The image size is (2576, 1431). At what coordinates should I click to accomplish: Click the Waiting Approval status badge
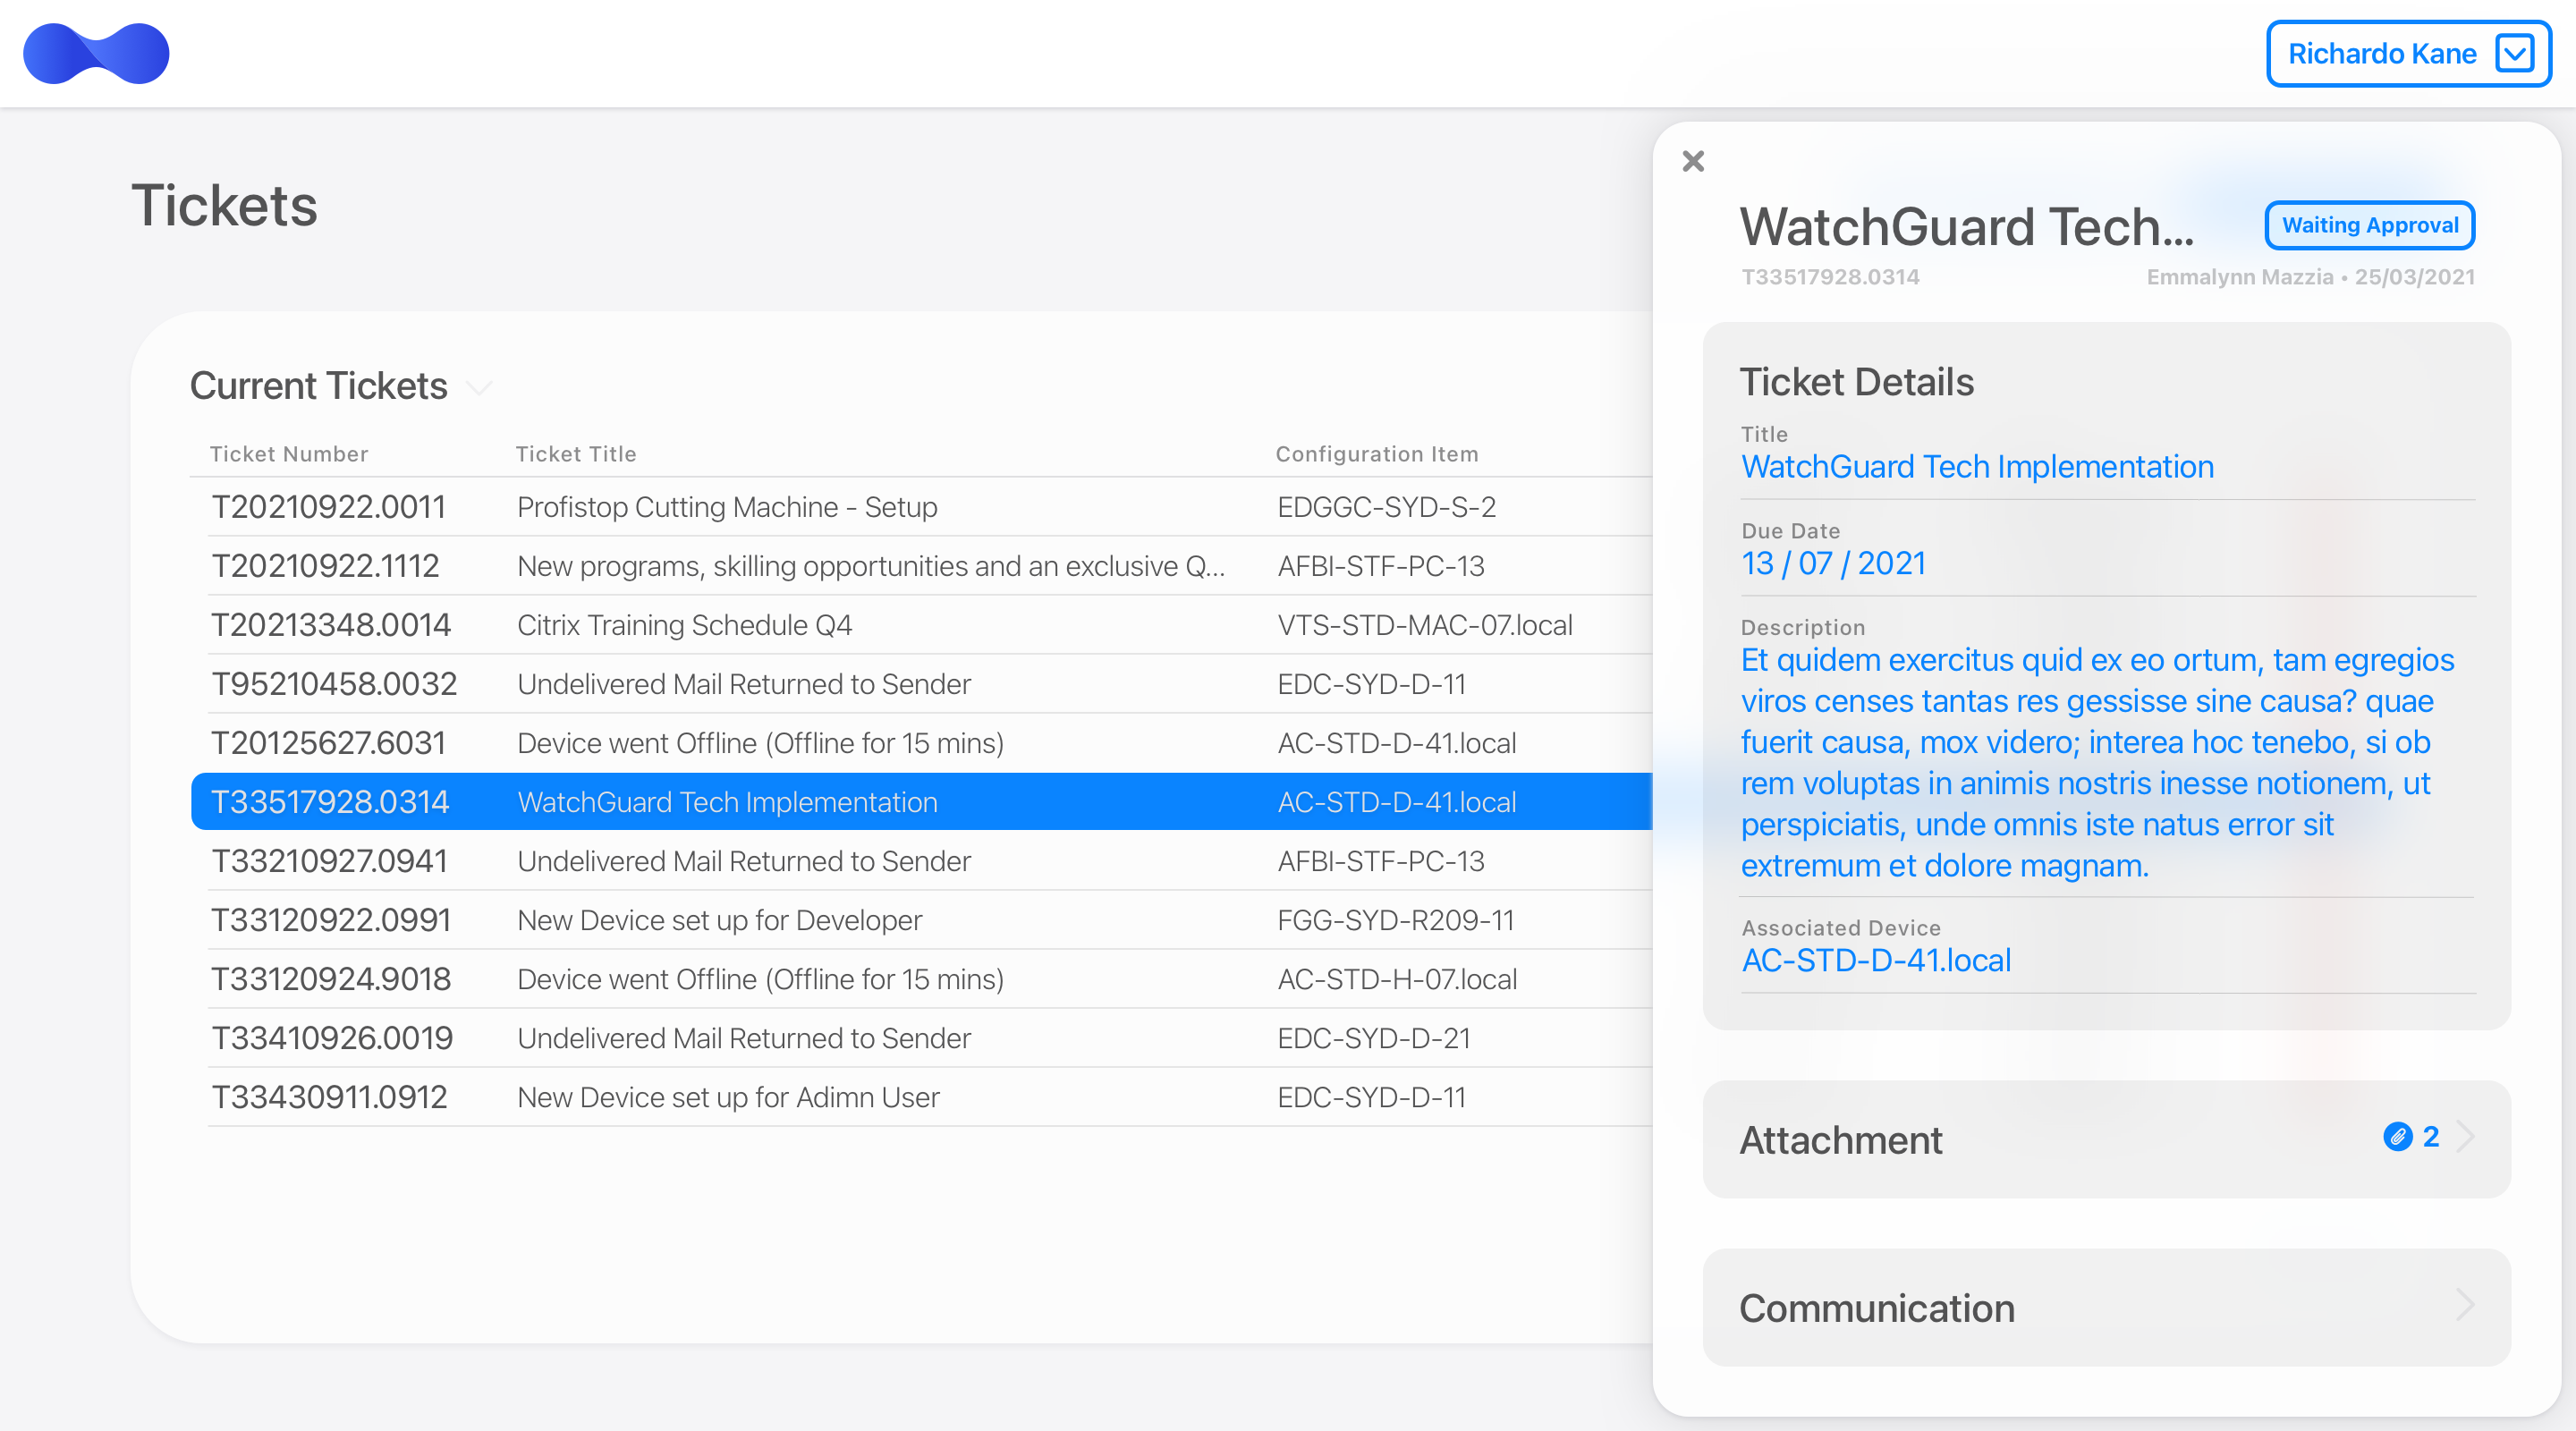point(2369,225)
